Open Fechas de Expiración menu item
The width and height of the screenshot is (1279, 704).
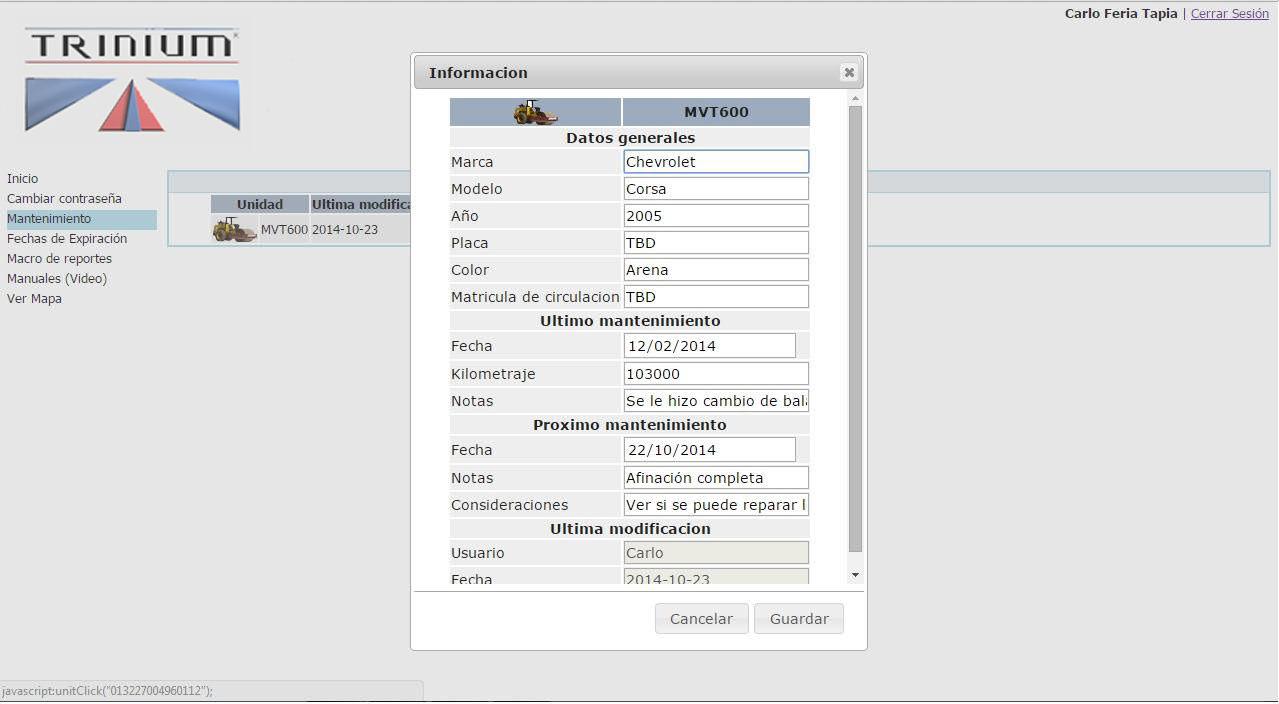pyautogui.click(x=67, y=239)
